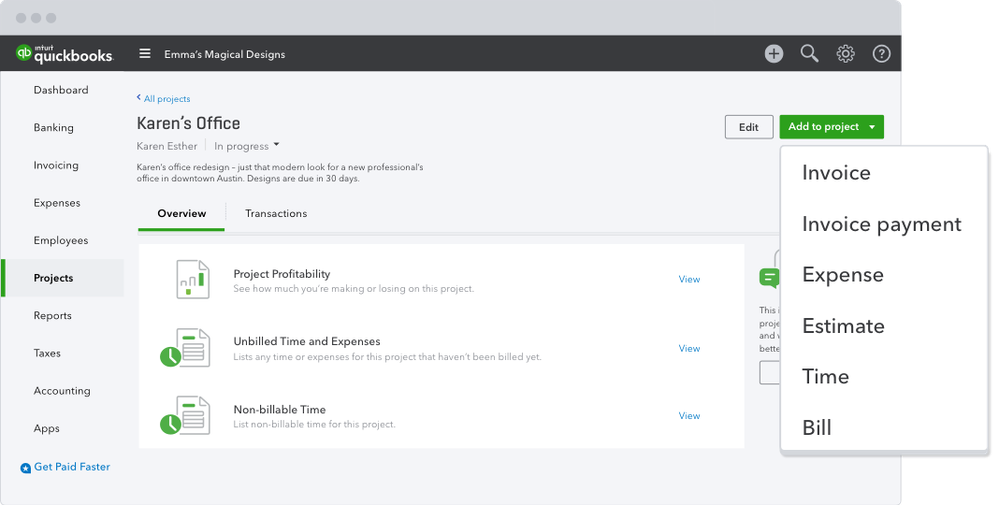The height and width of the screenshot is (505, 999).
Task: Open the Settings gear icon
Action: [x=846, y=54]
